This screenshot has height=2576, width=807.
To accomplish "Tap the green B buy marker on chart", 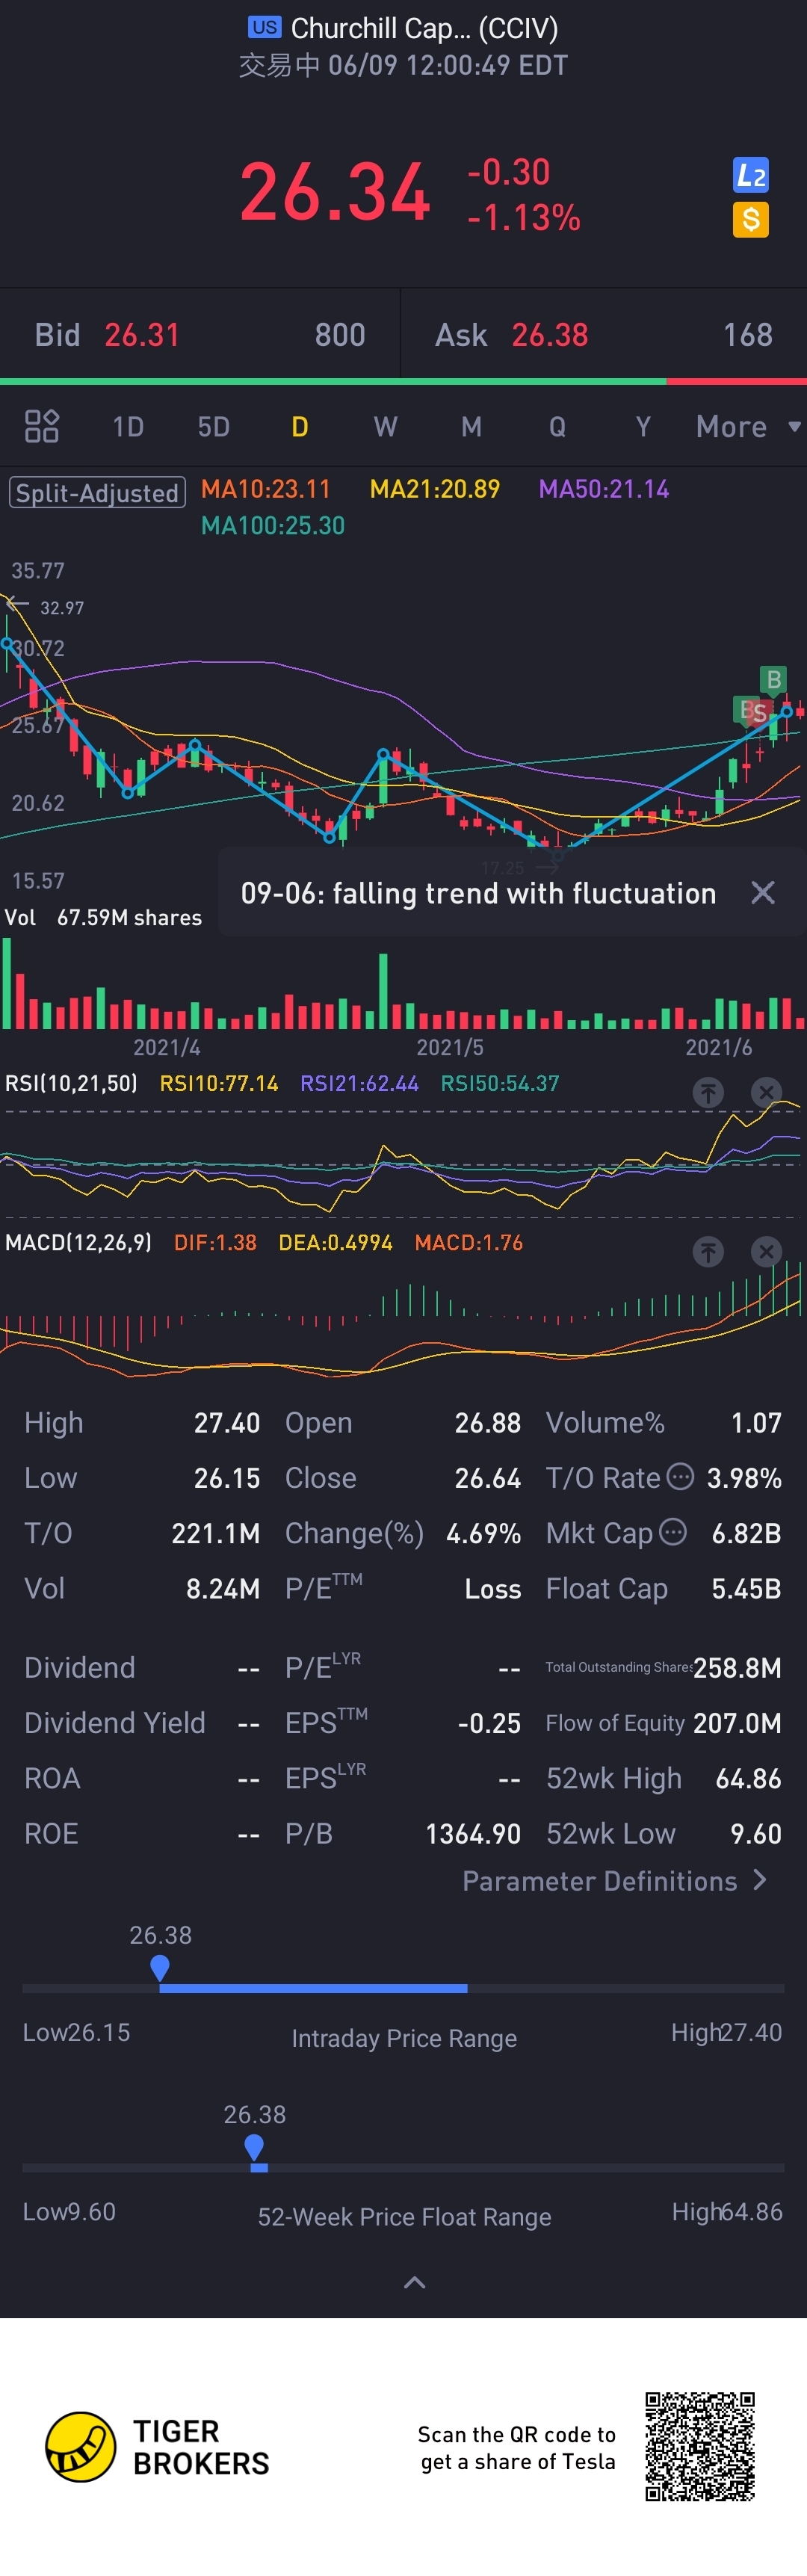I will coord(773,680).
